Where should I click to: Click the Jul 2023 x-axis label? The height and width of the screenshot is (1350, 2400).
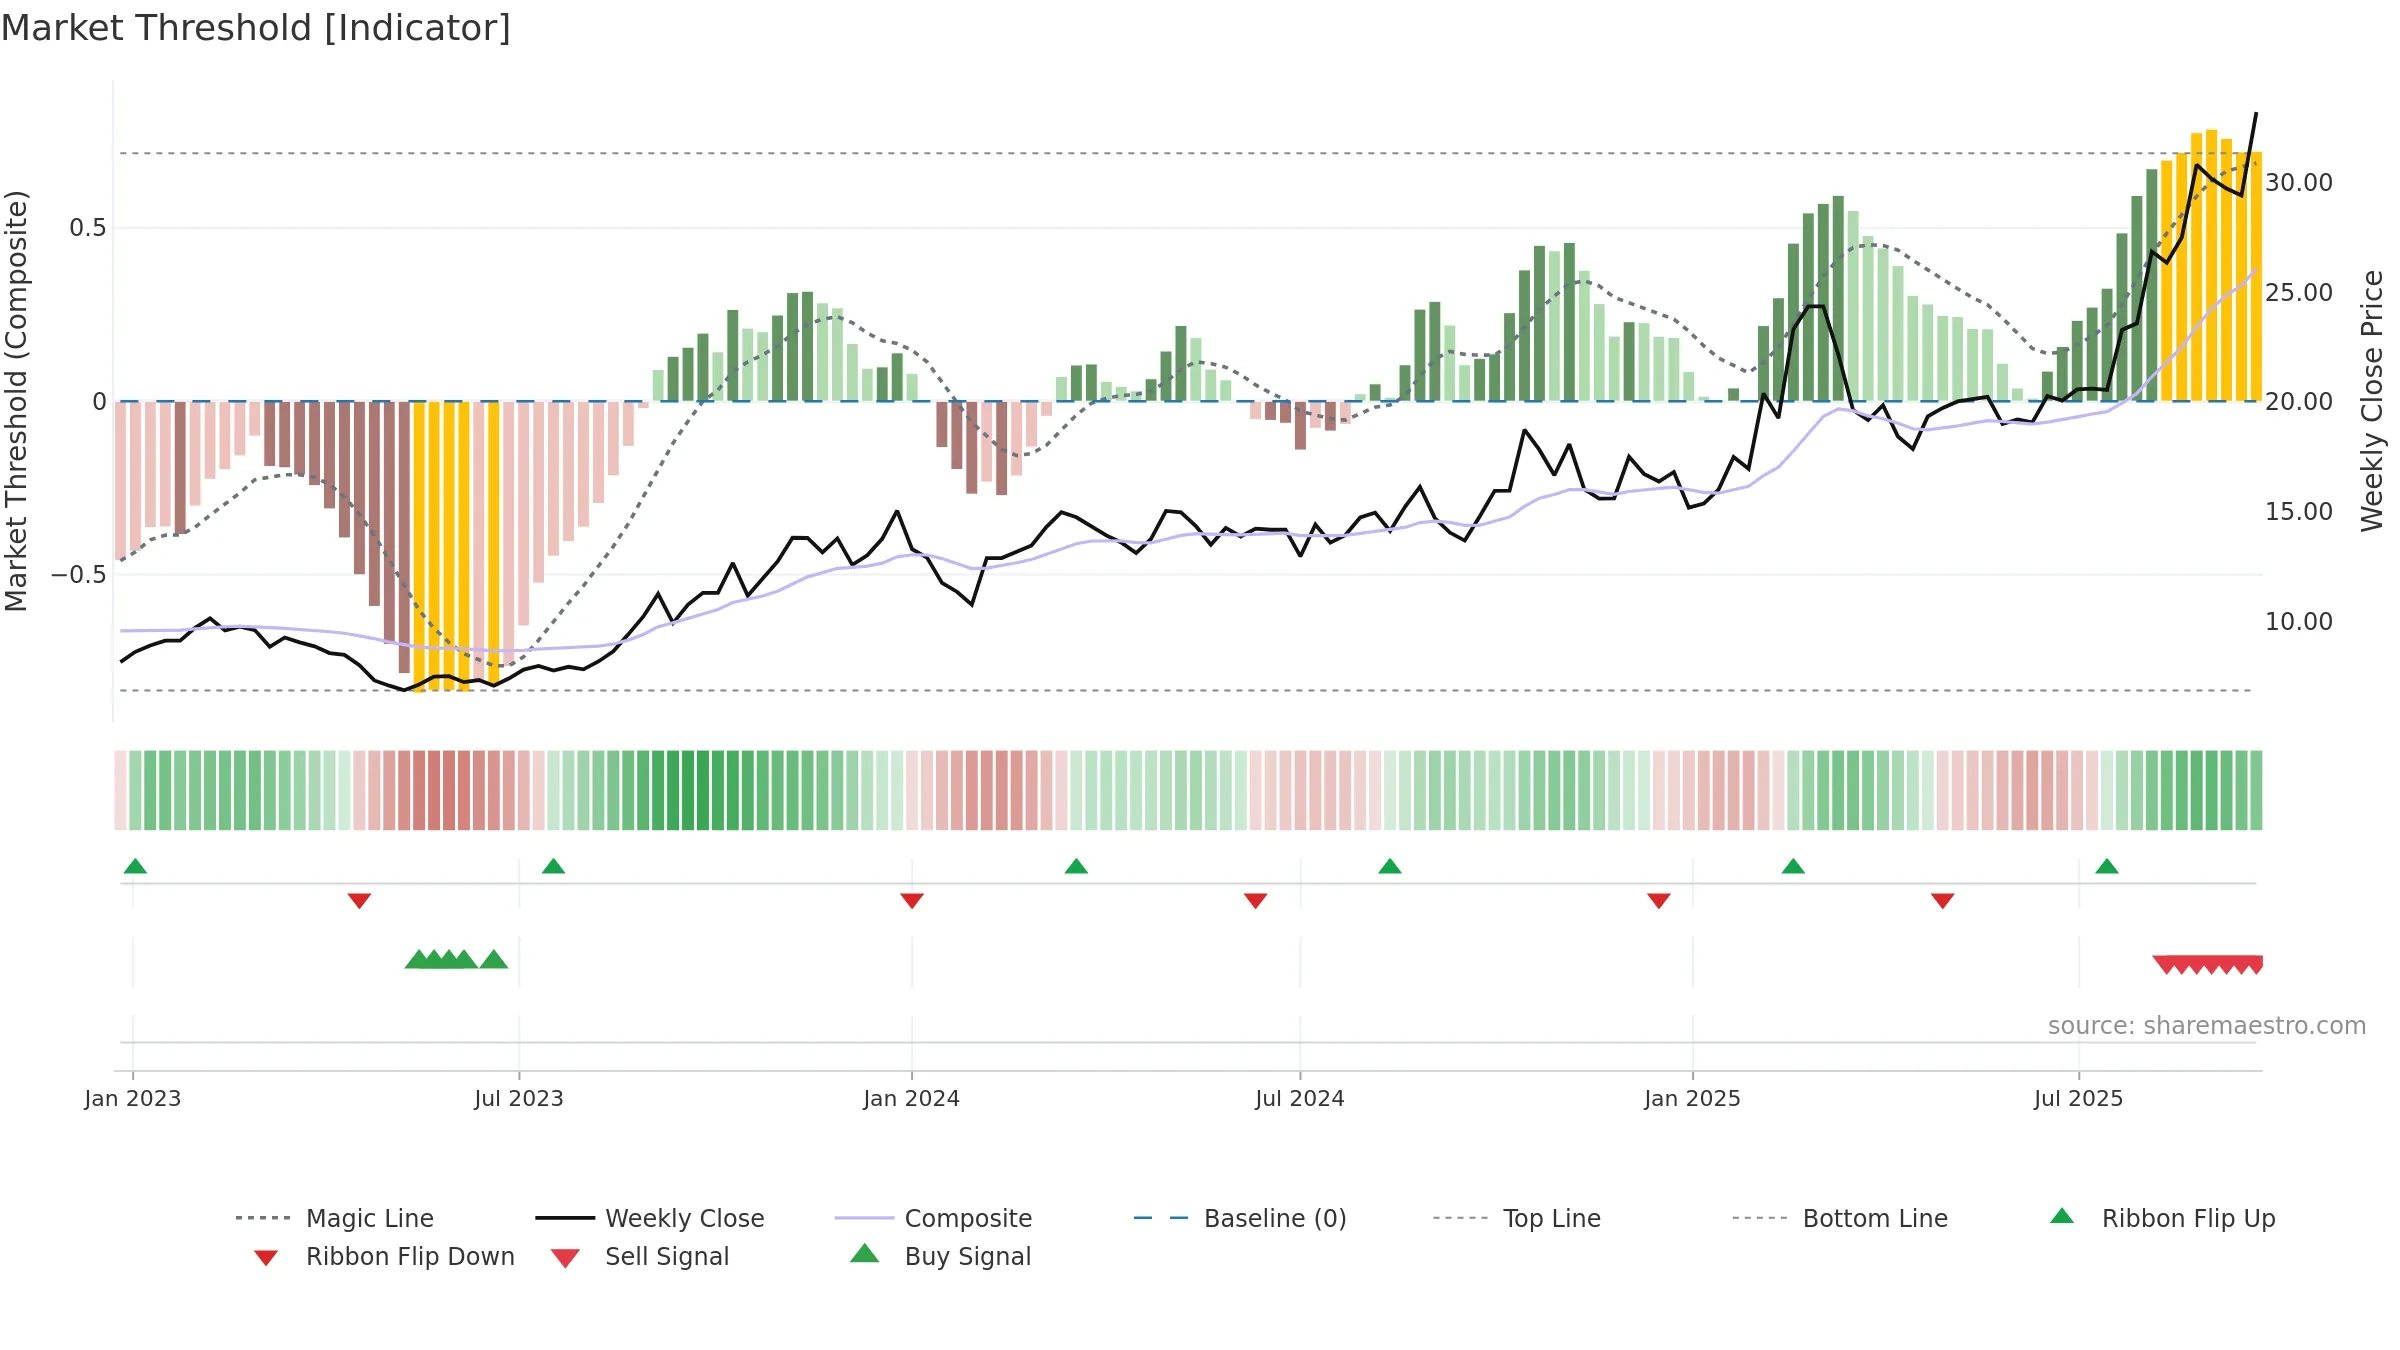[x=519, y=1098]
